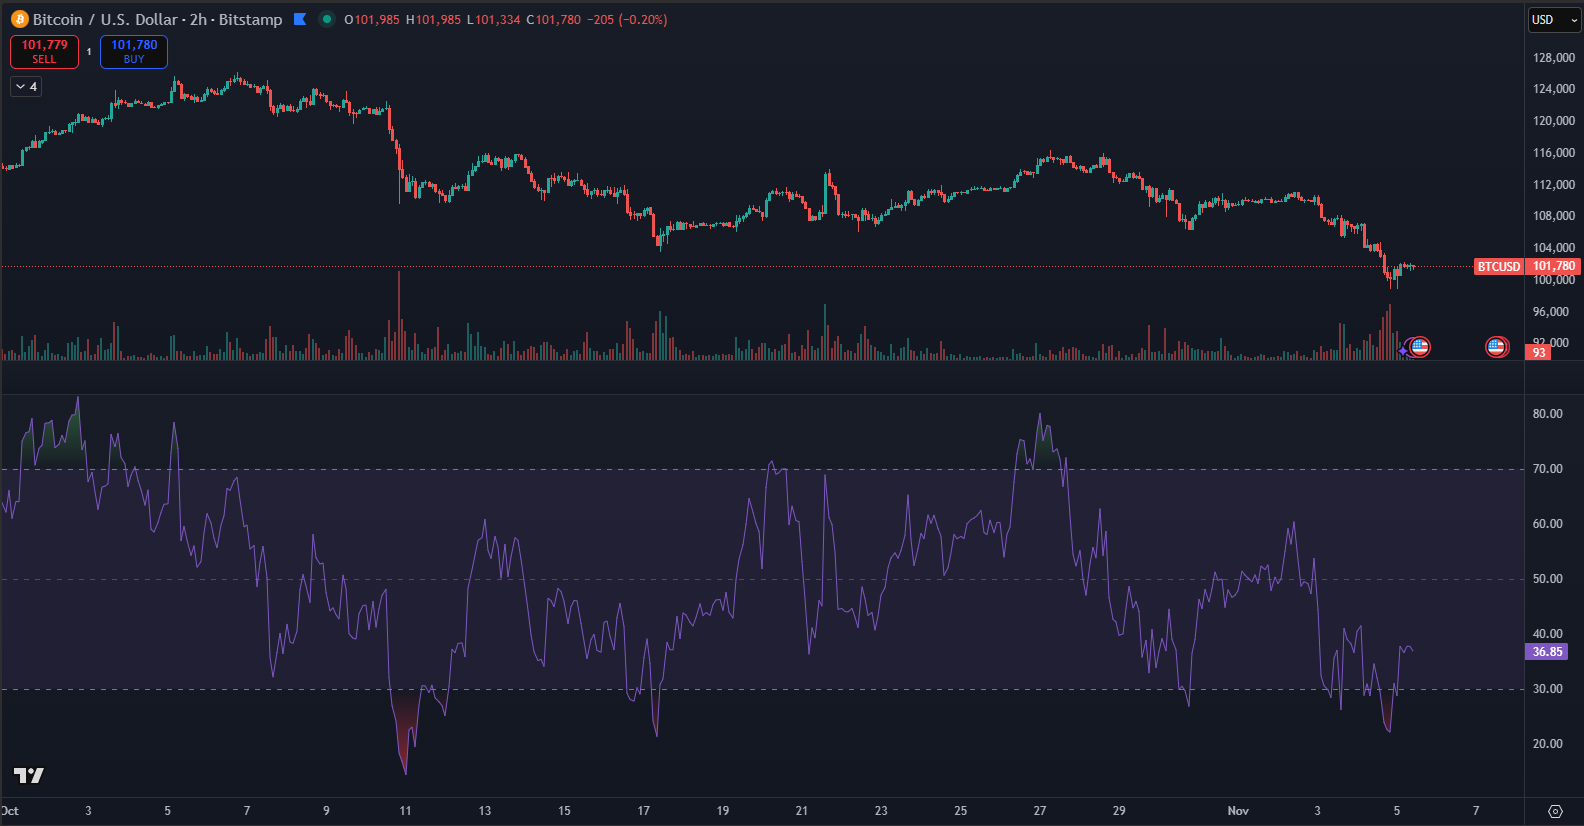The image size is (1584, 826).
Task: Open chart settings gear in bottom corner
Action: [x=1555, y=811]
